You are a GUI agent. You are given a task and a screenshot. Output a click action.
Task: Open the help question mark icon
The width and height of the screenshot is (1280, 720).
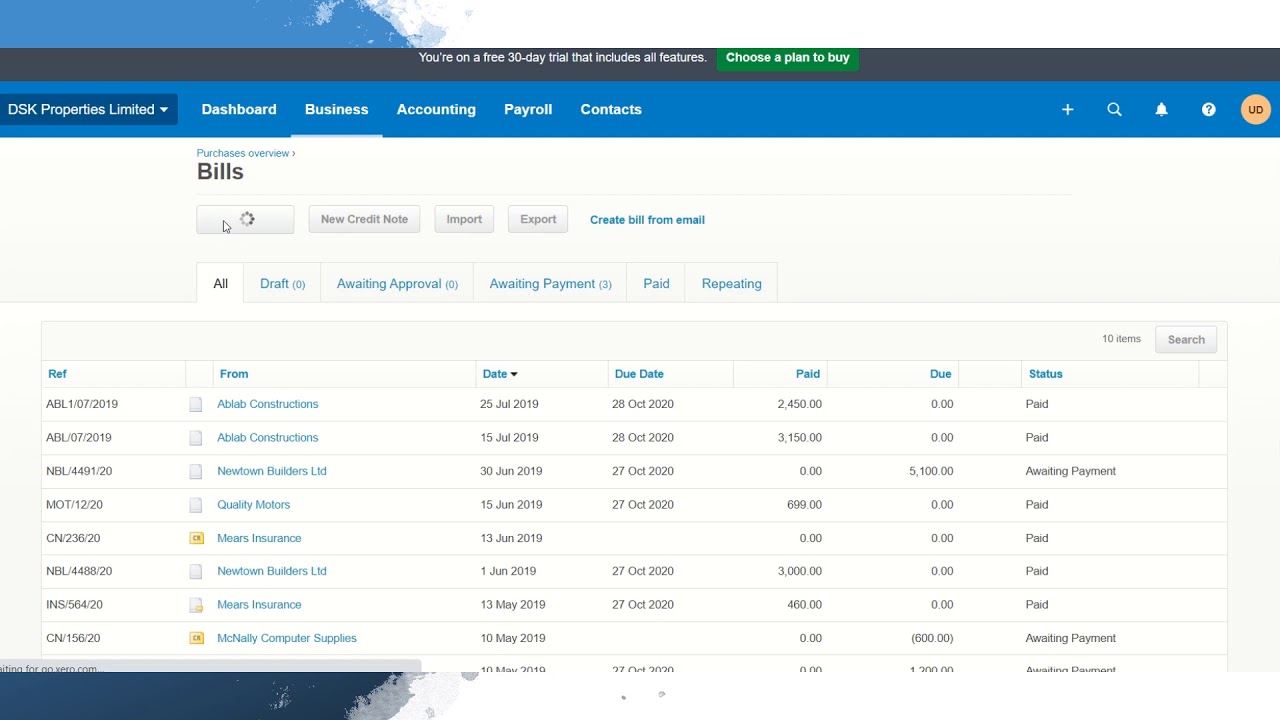tap(1208, 110)
